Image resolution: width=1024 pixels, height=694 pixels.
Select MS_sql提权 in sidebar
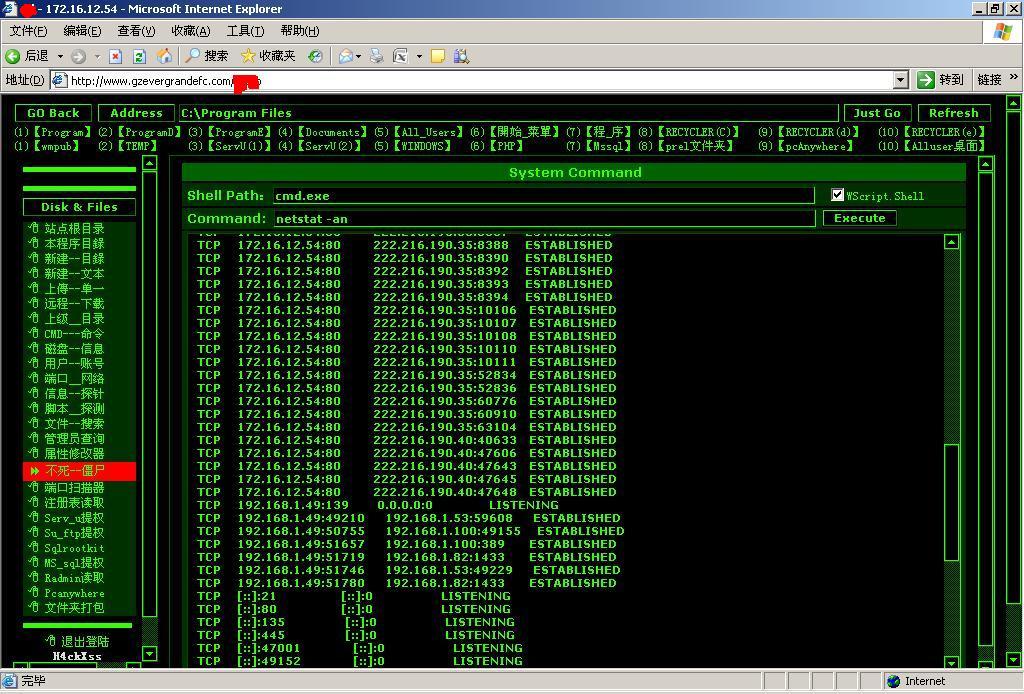coord(74,563)
